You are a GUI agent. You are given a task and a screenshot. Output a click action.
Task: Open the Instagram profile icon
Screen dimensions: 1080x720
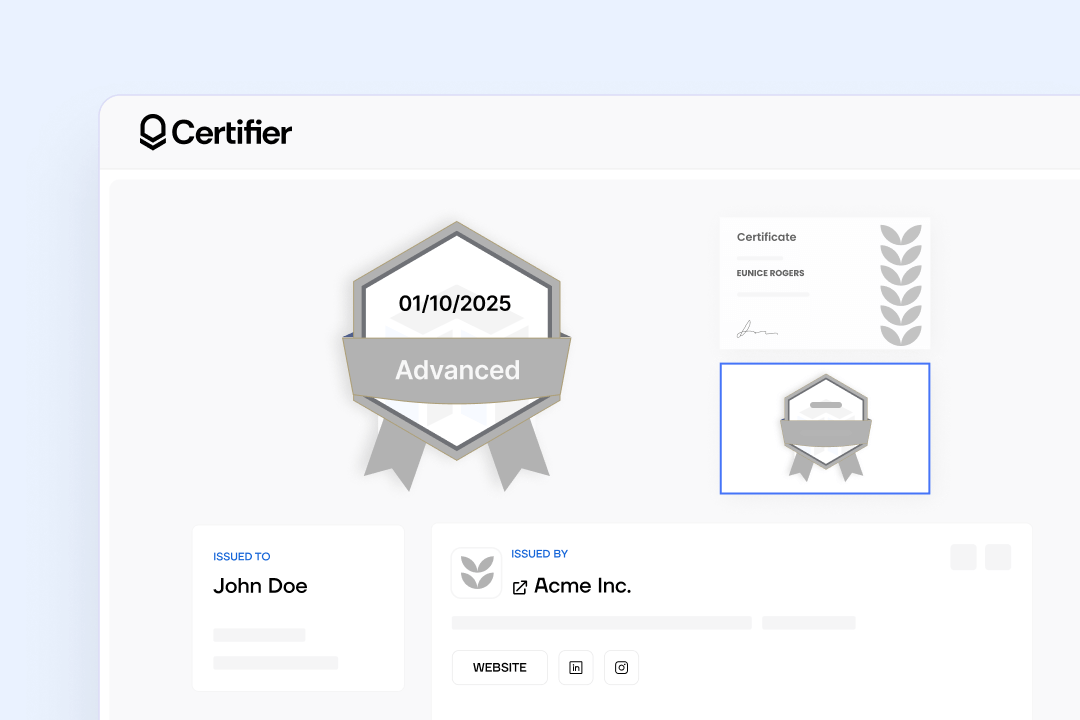(x=621, y=667)
